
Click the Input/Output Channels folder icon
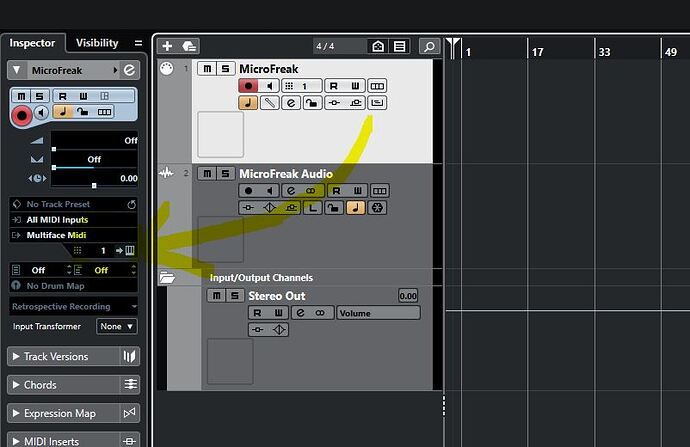point(167,277)
